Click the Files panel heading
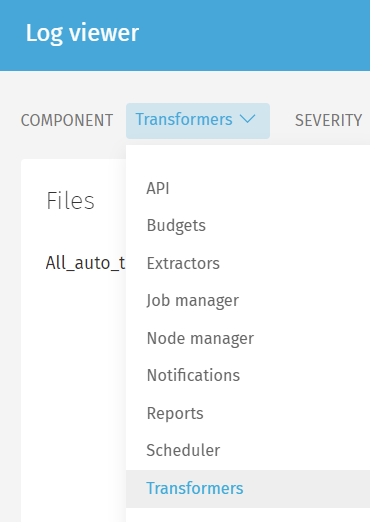 (70, 201)
